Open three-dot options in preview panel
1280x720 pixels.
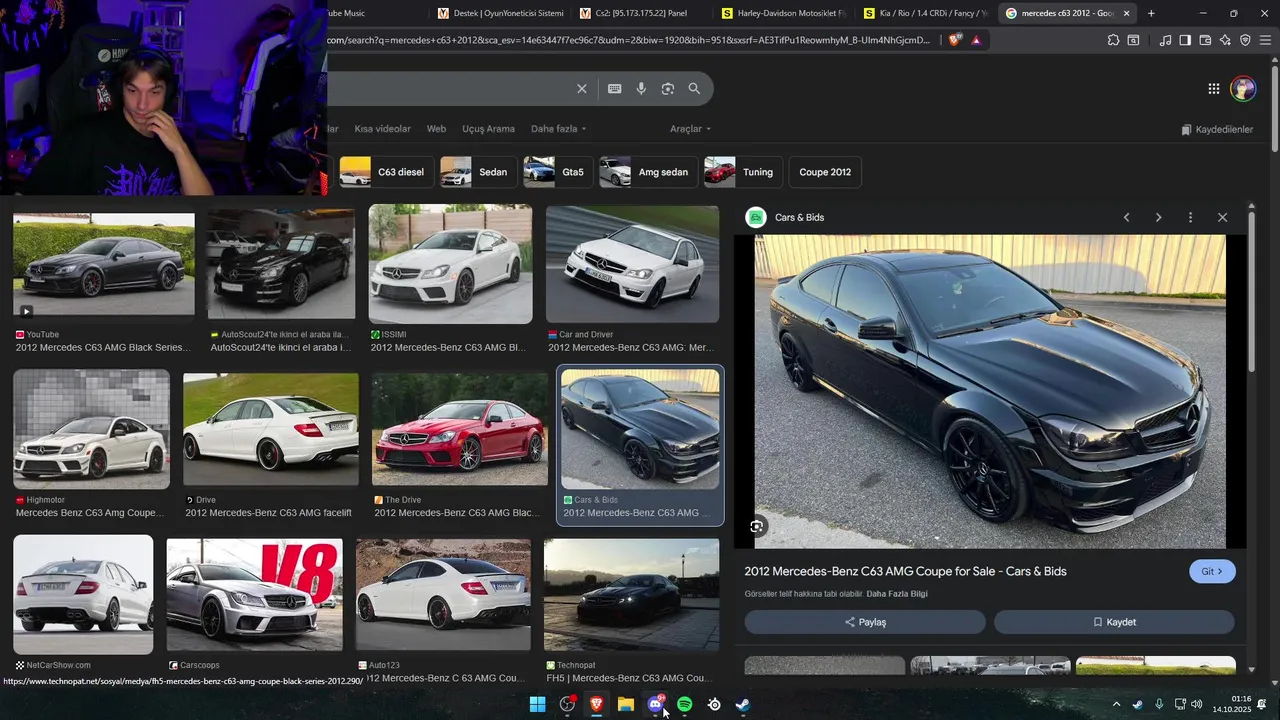1190,217
